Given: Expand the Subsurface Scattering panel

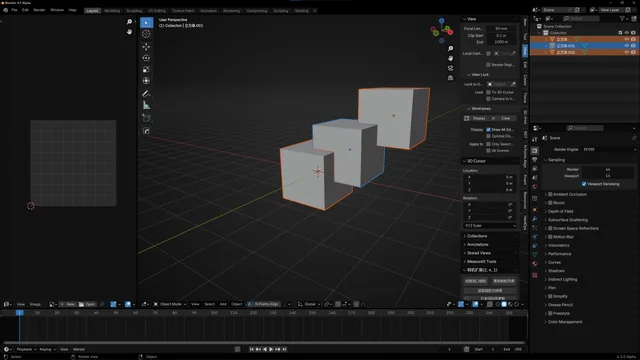Looking at the screenshot, I should tap(567, 220).
